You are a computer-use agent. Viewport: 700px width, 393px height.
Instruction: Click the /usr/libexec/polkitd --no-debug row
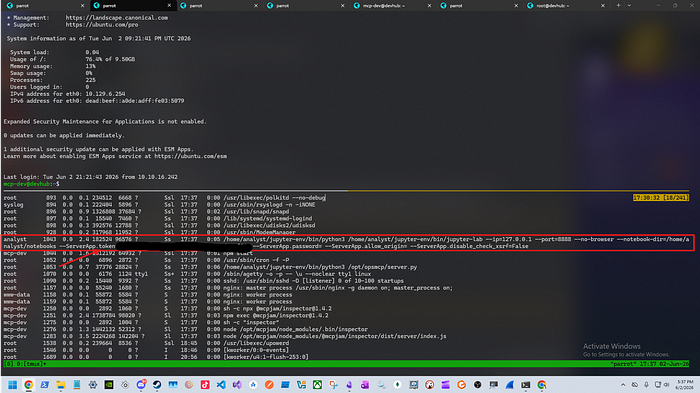(164, 197)
